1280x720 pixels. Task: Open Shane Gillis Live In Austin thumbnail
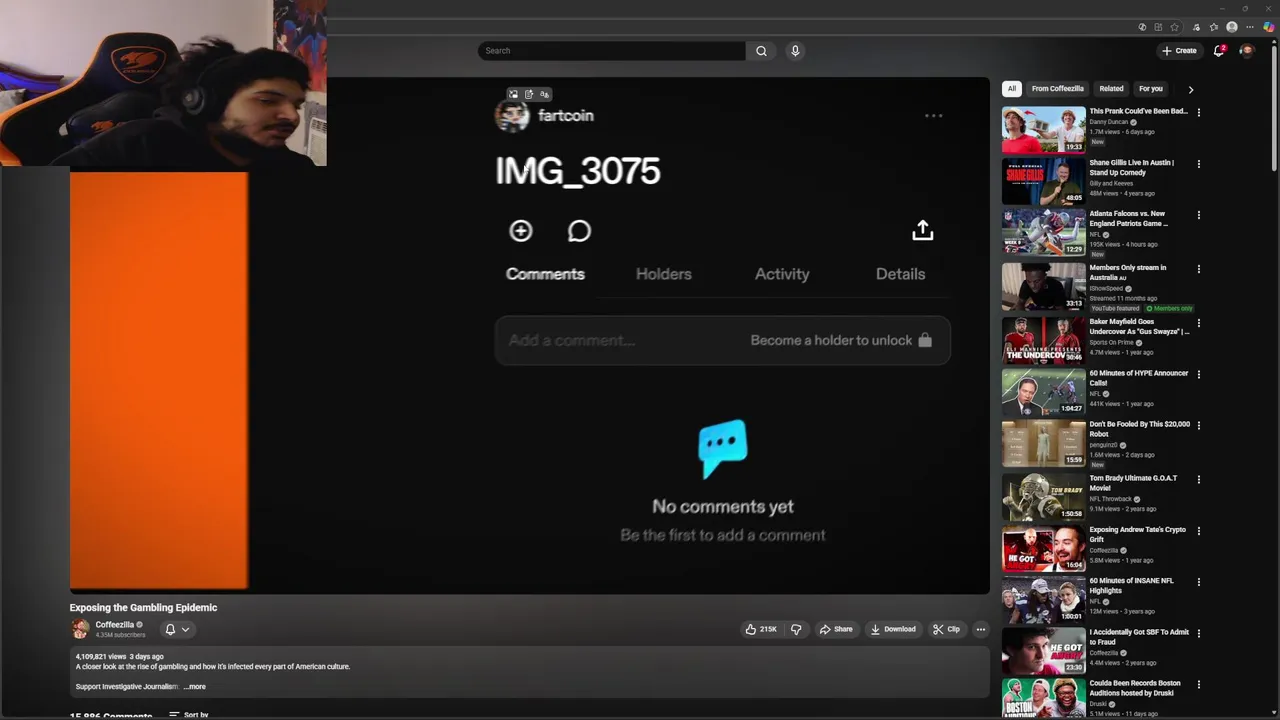pos(1043,181)
